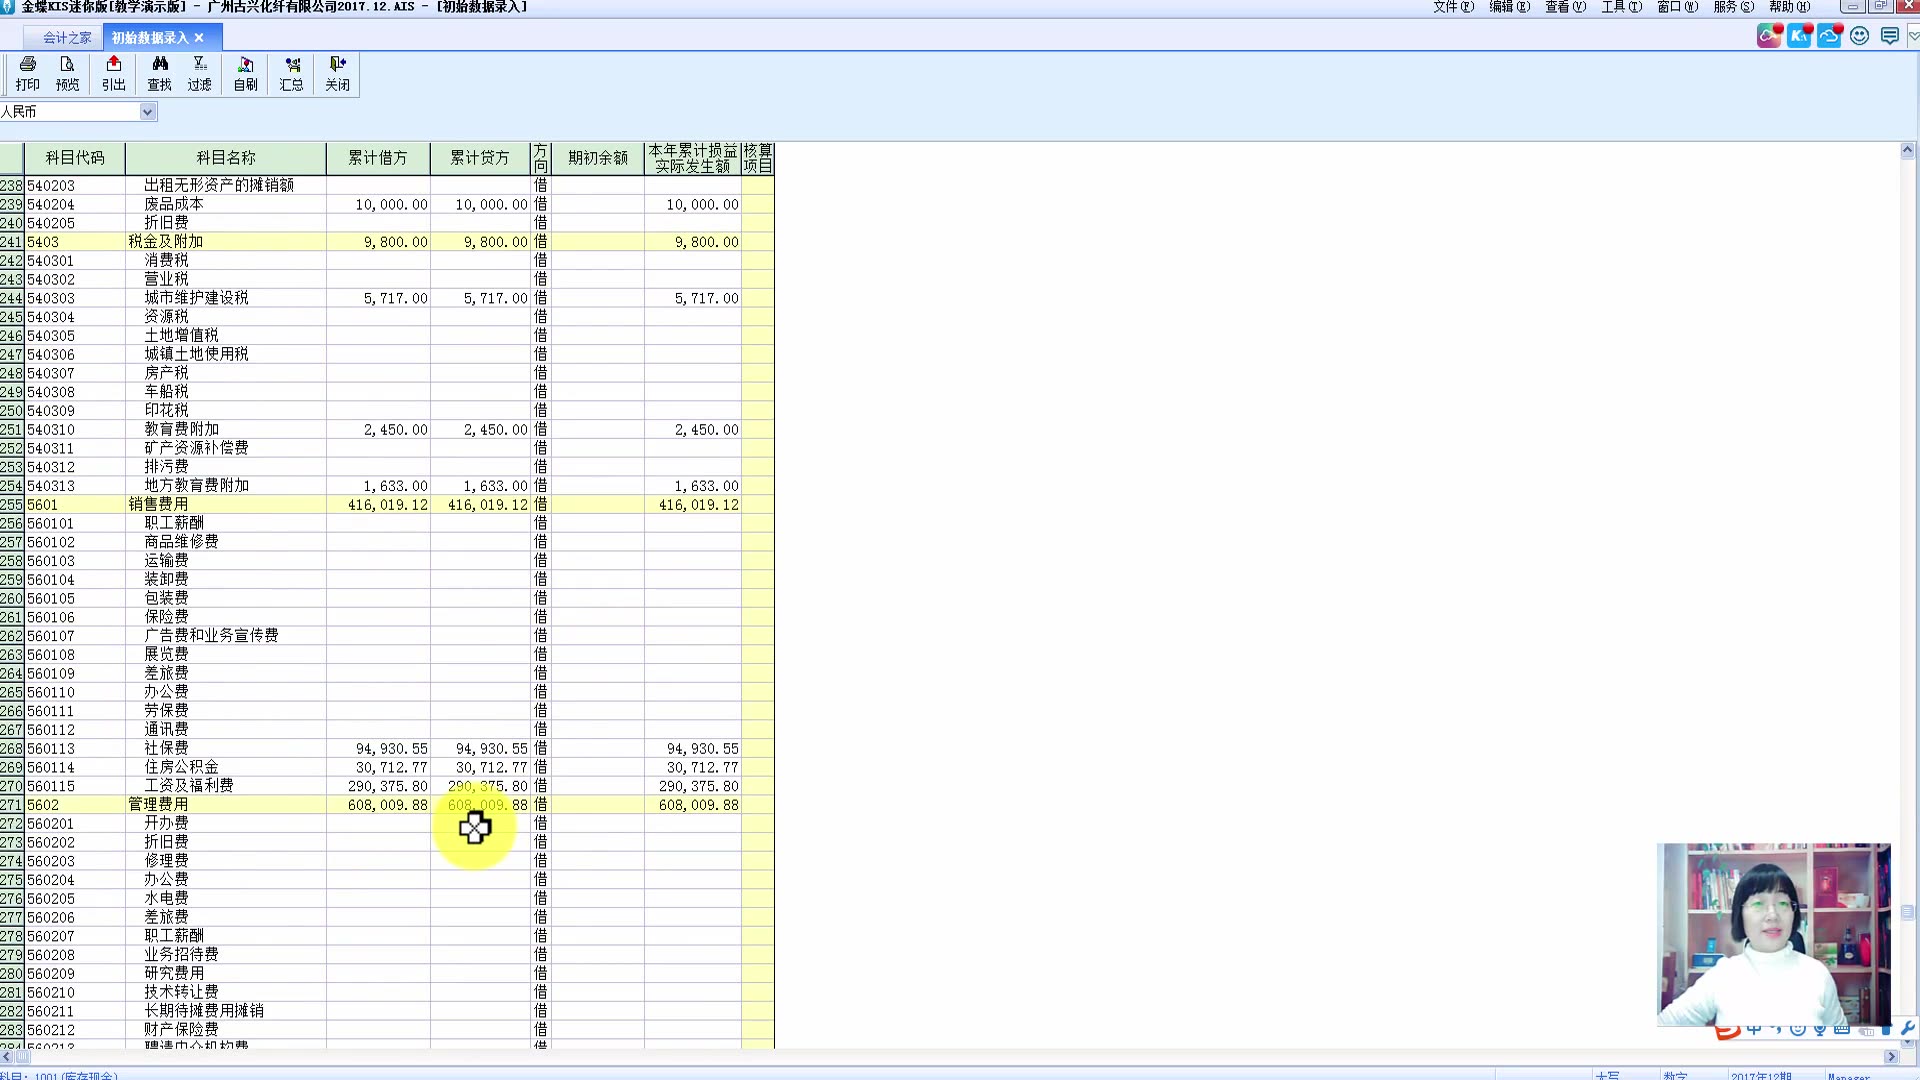Viewport: 1920px width, 1080px height.
Task: Open the 查找 find tool
Action: (x=159, y=73)
